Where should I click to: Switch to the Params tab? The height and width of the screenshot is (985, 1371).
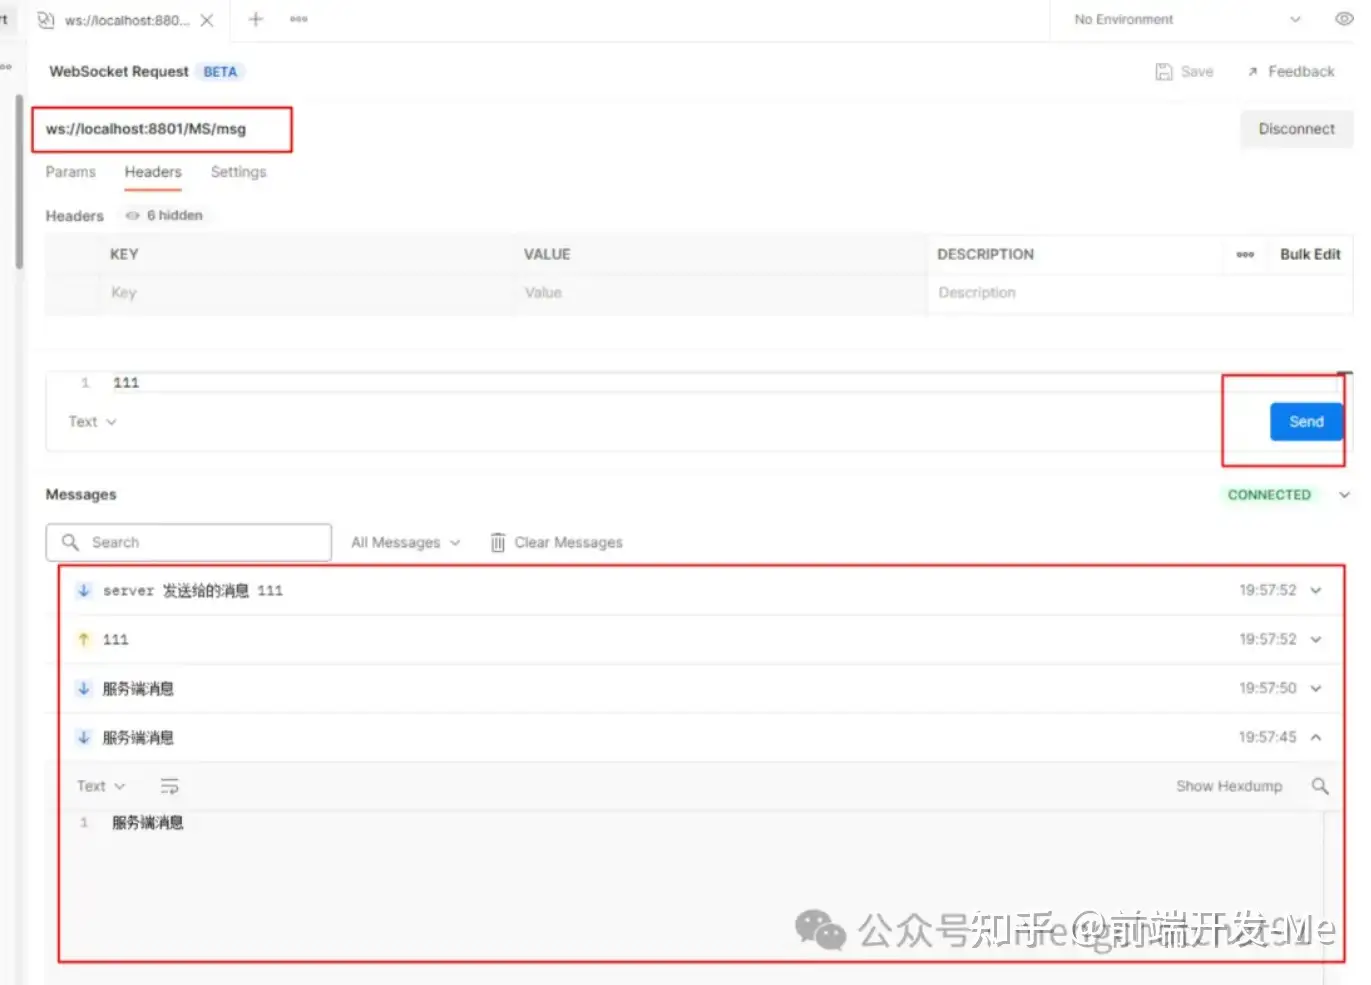tap(71, 172)
